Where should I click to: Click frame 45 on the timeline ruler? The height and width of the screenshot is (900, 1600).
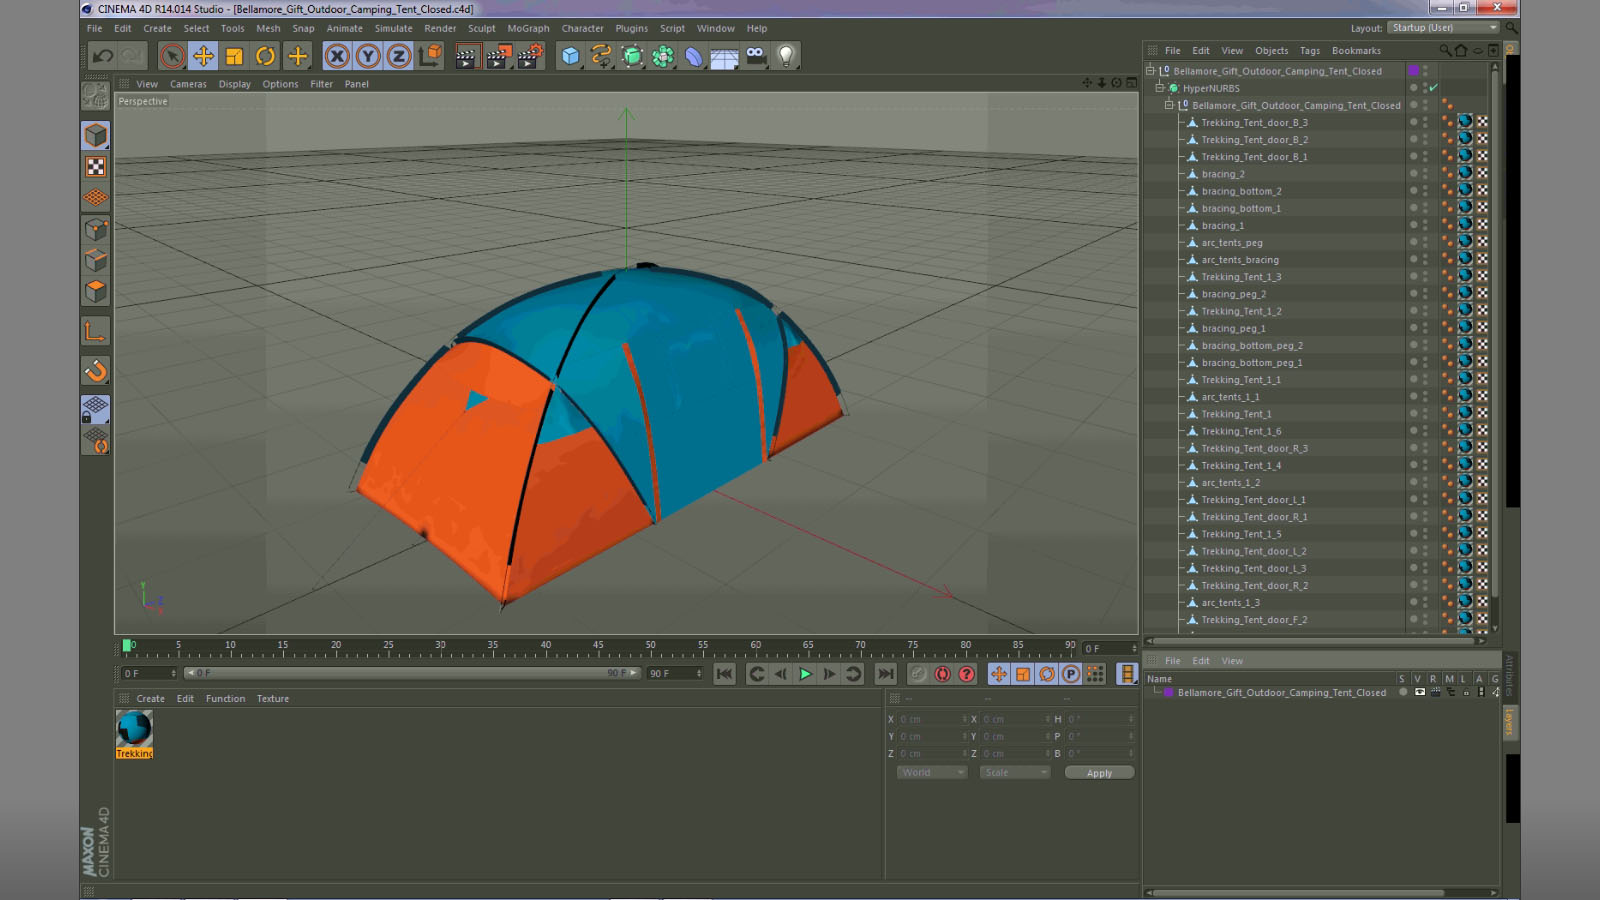598,647
